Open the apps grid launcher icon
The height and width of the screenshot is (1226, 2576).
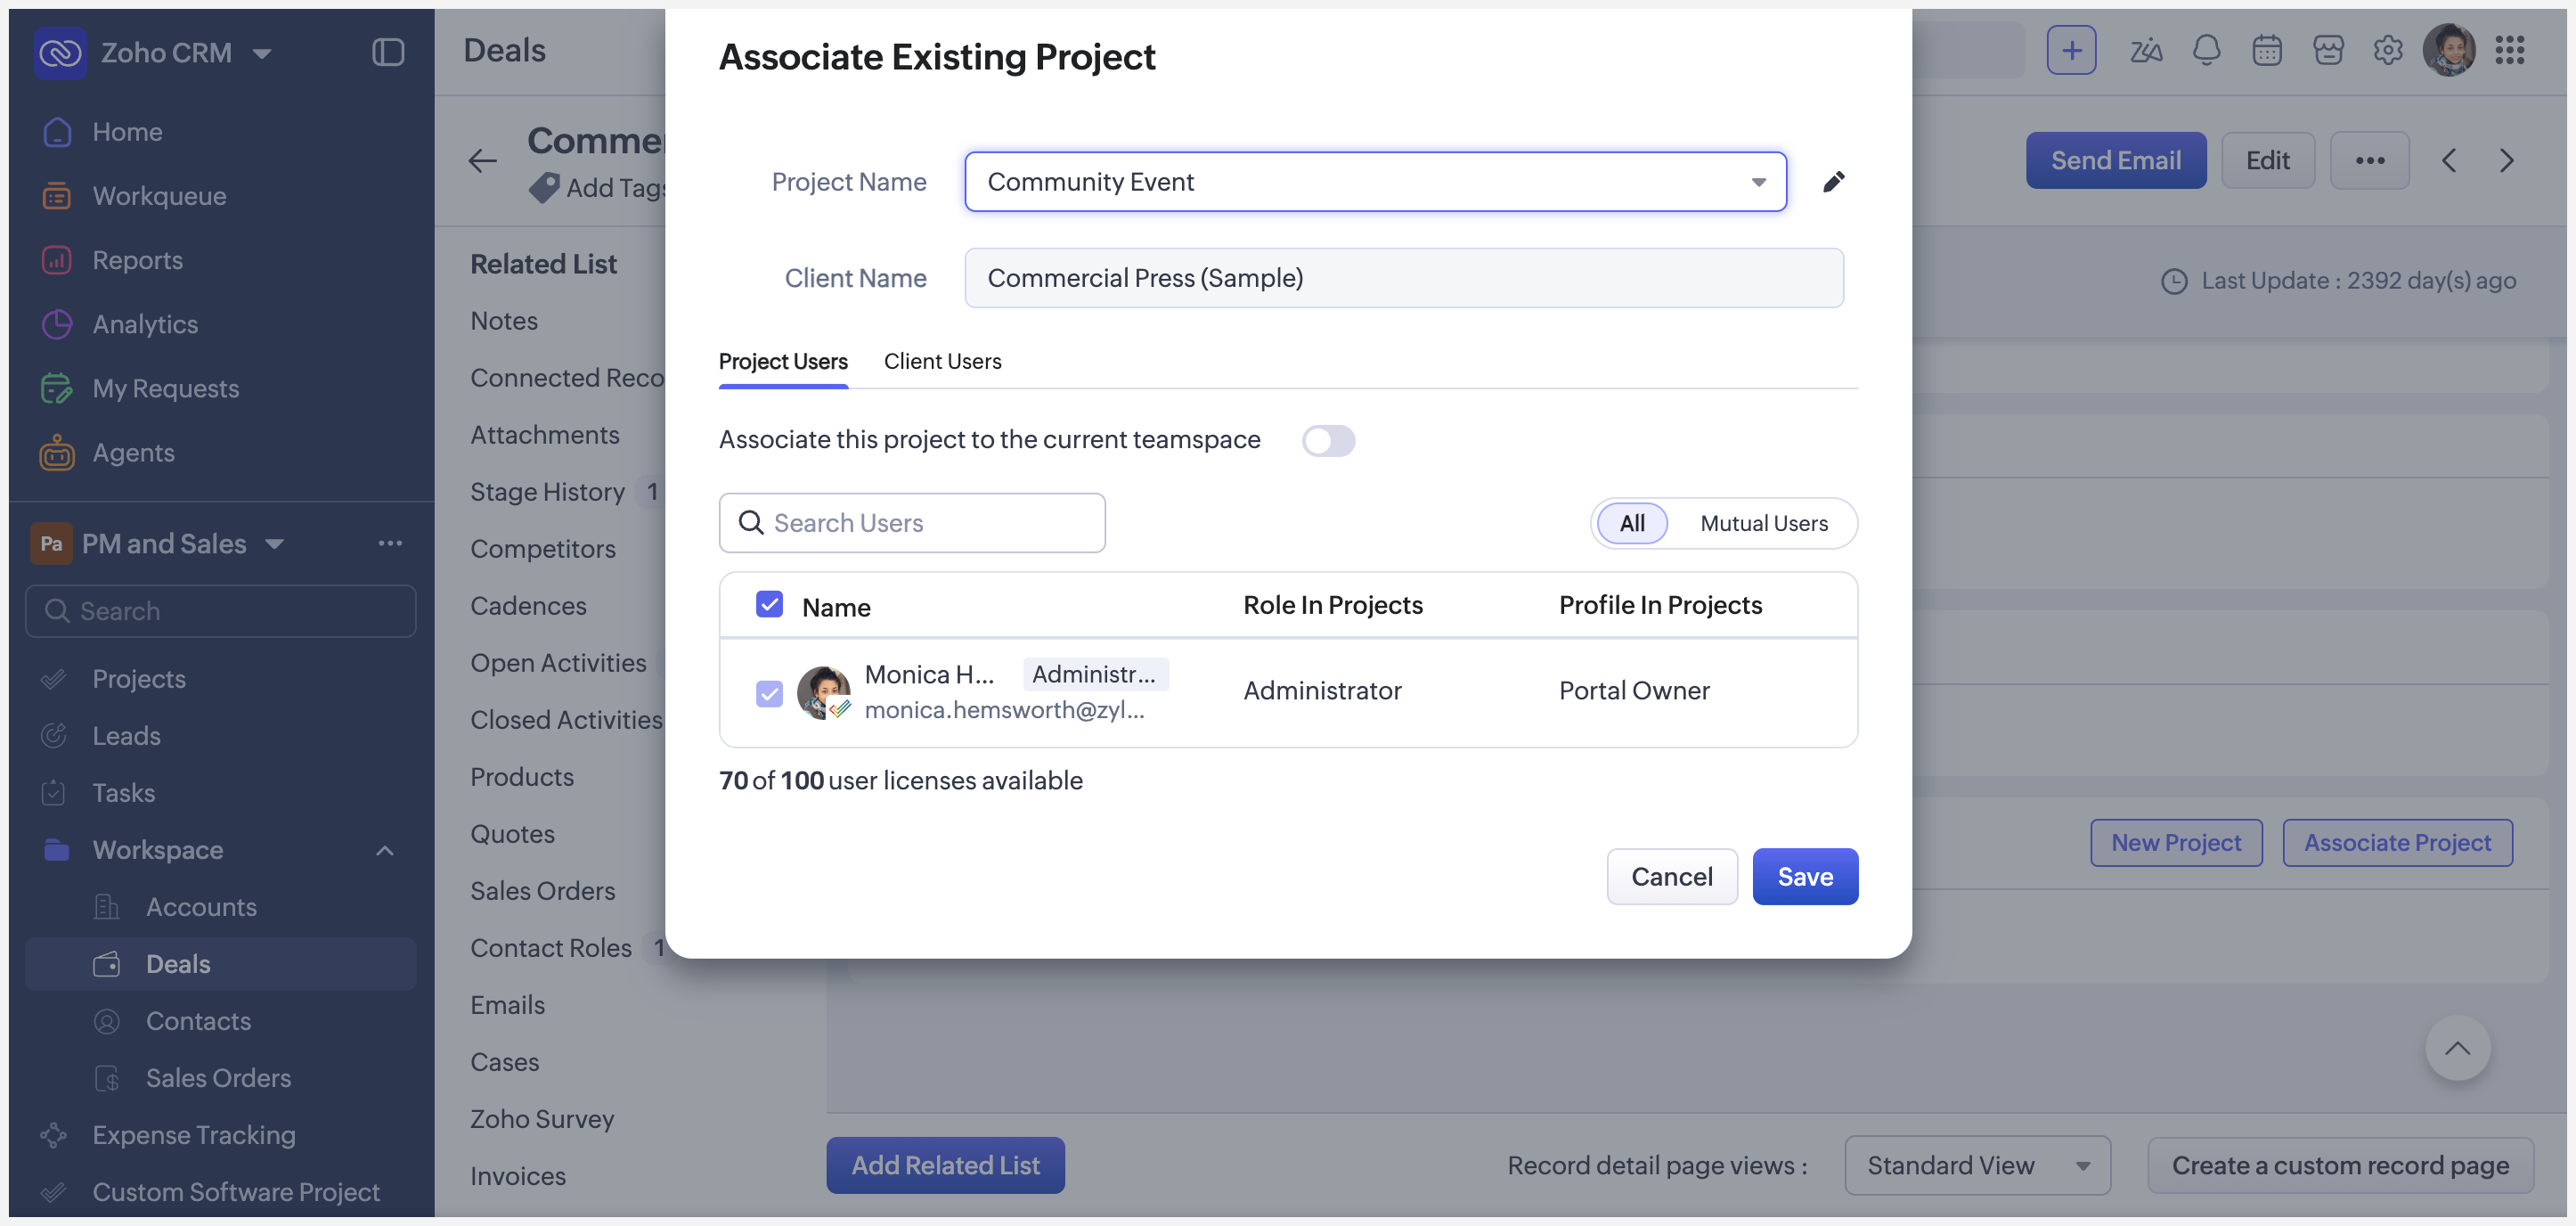pos(2509,50)
